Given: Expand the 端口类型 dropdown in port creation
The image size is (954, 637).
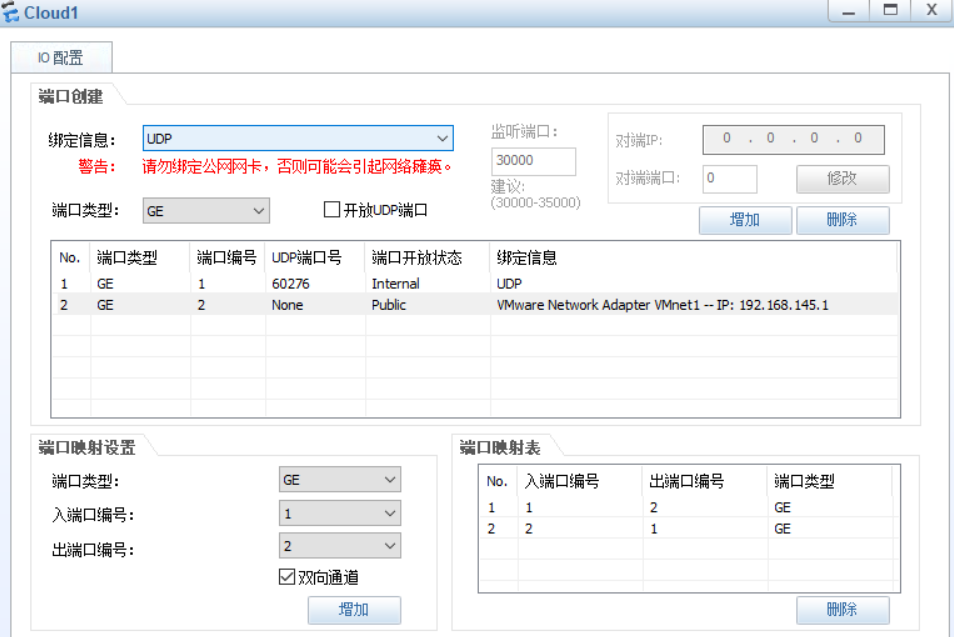Looking at the screenshot, I should 258,211.
